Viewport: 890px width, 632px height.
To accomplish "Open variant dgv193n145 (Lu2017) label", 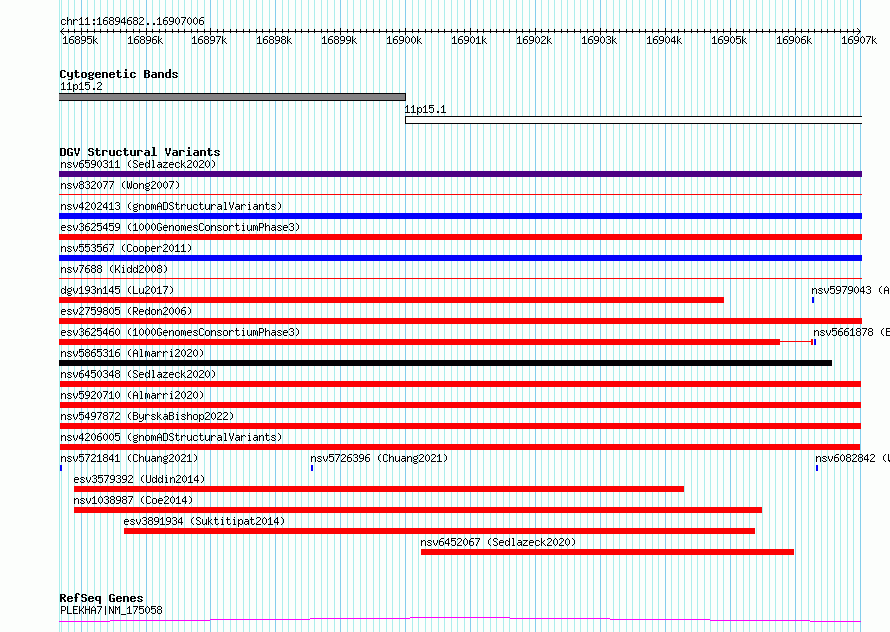I will coord(117,290).
